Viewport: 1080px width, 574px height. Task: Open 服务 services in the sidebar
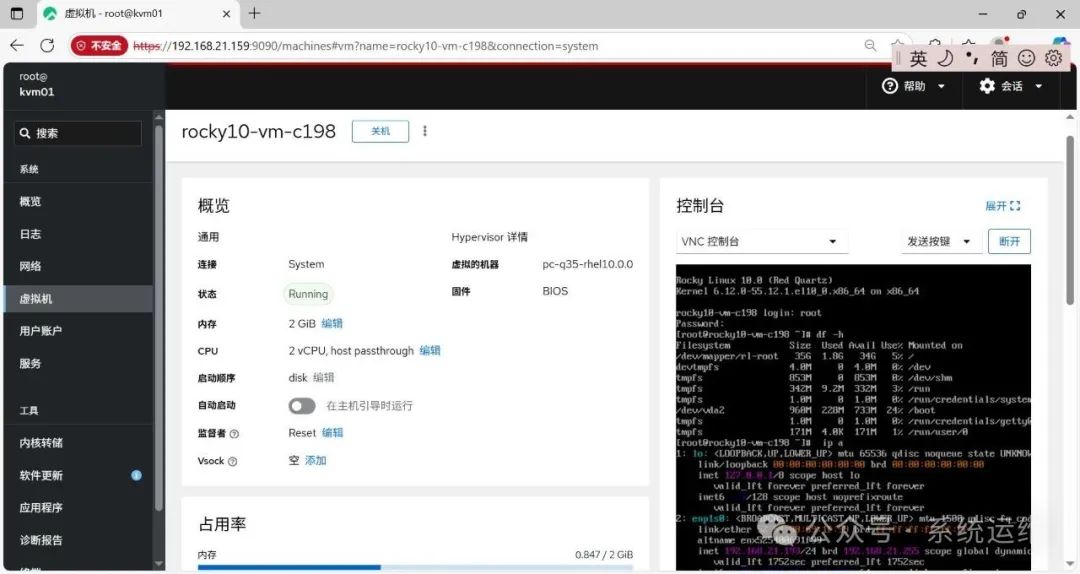(x=79, y=363)
